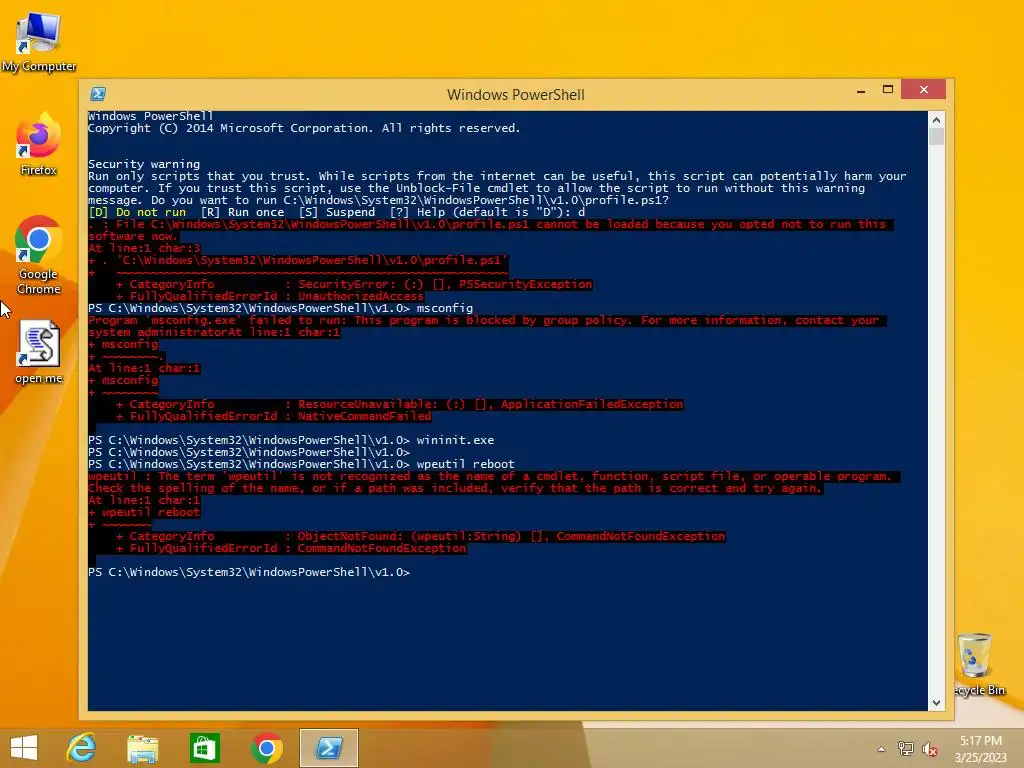Screen dimensions: 1024x768
Task: Open the clock showing 5:17 PM
Action: [x=980, y=749]
